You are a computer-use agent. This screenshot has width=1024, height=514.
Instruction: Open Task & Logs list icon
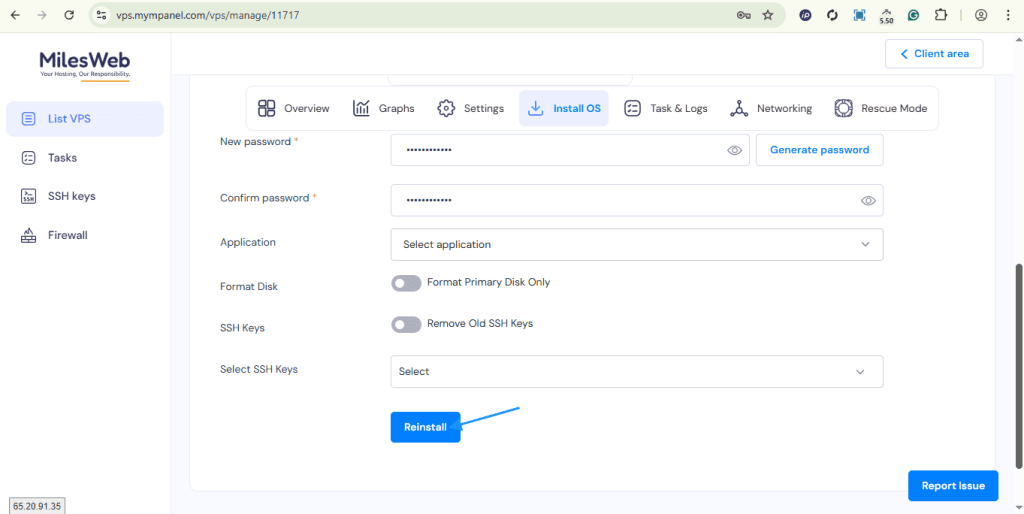pos(632,108)
